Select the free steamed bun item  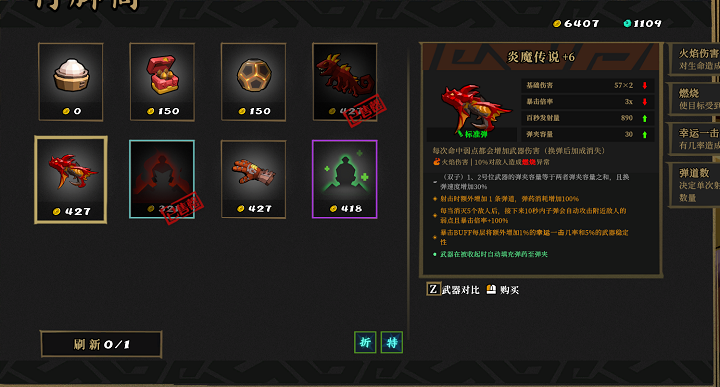pyautogui.click(x=71, y=82)
